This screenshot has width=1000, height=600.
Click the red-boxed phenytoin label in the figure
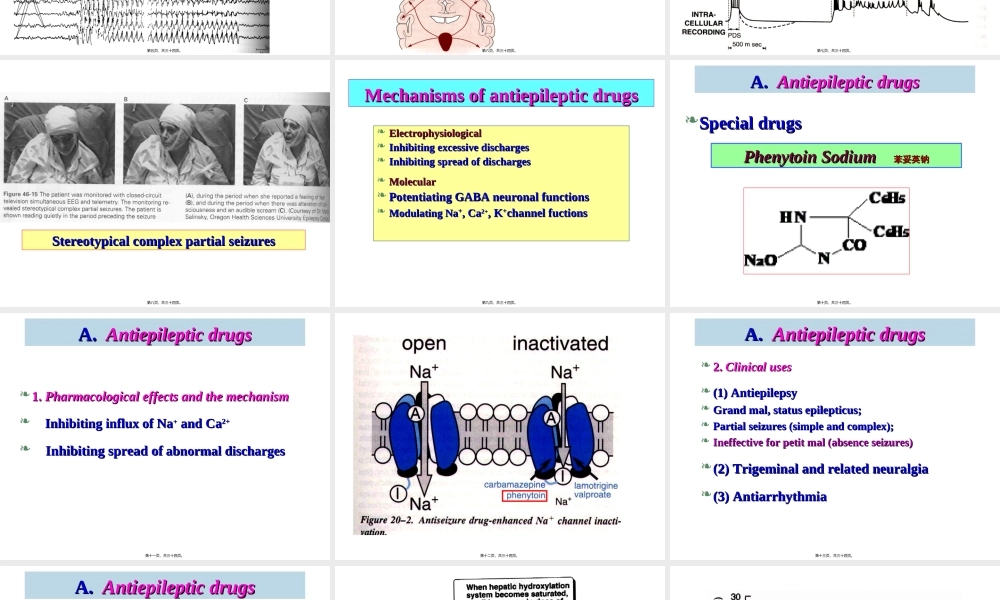[x=525, y=495]
